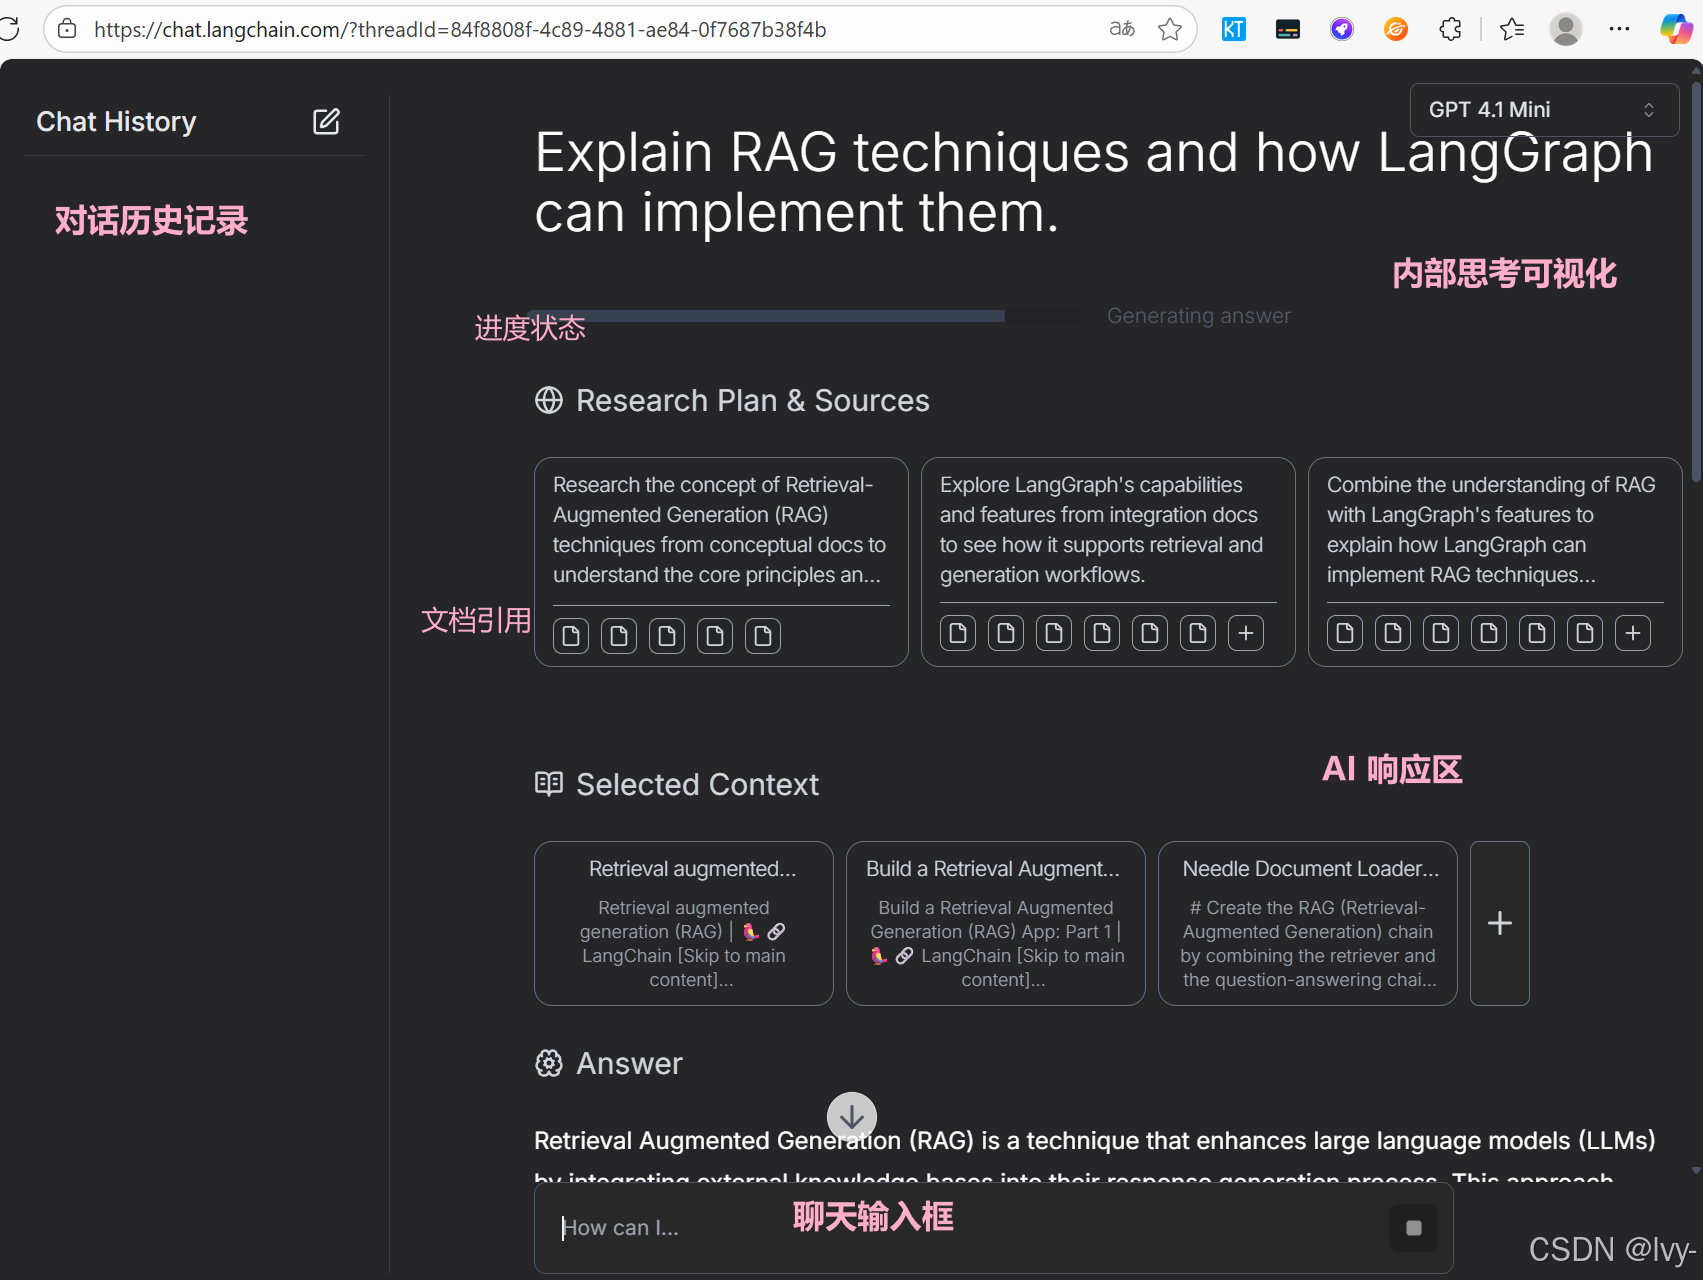
Task: Open the GPT 4.1 Mini model dropdown
Action: 1543,110
